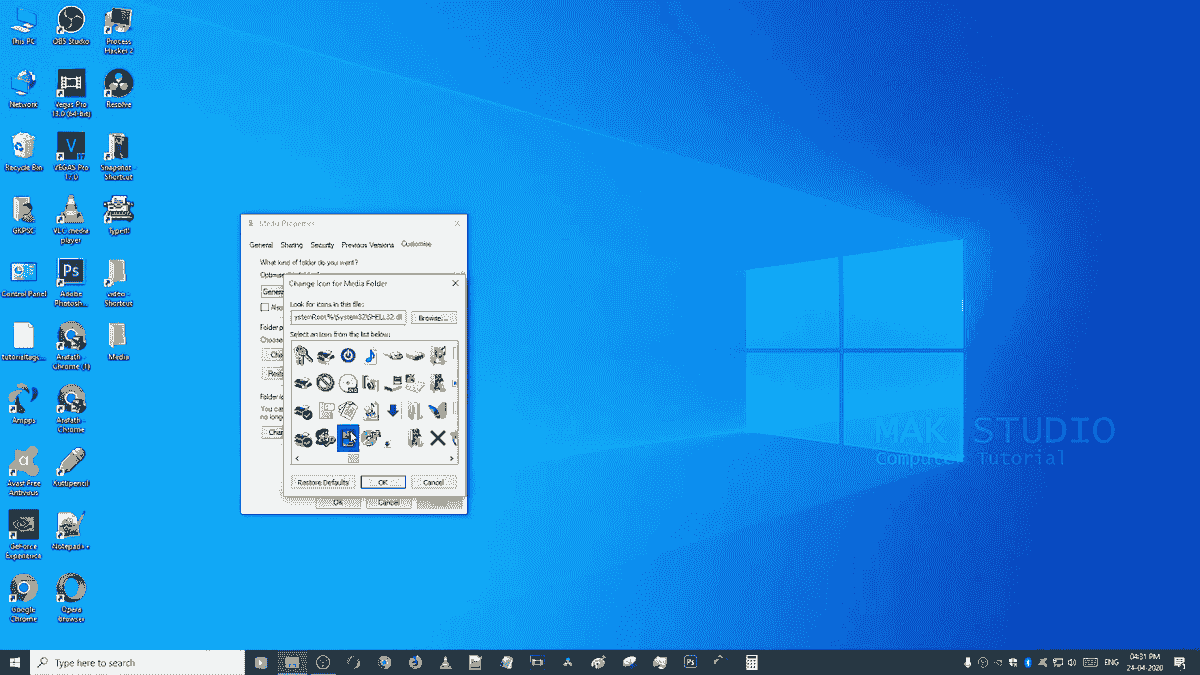Image resolution: width=1200 pixels, height=675 pixels.
Task: Select the prohibition sign icon
Action: click(325, 382)
